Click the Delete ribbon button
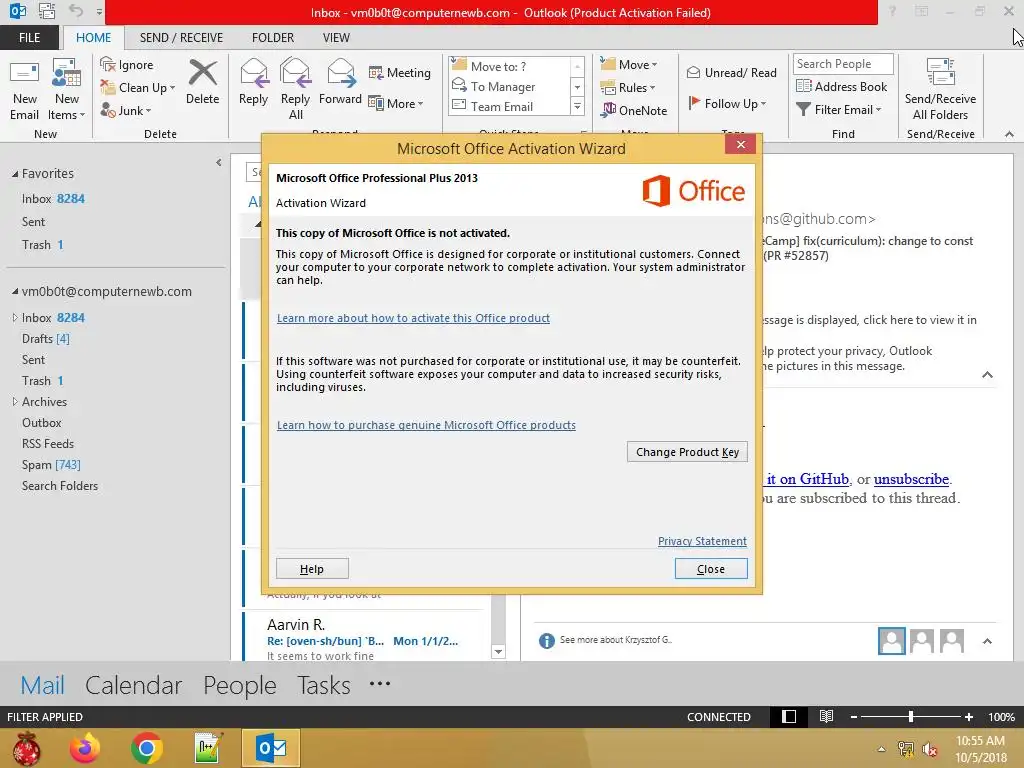Image resolution: width=1024 pixels, height=768 pixels. (202, 82)
